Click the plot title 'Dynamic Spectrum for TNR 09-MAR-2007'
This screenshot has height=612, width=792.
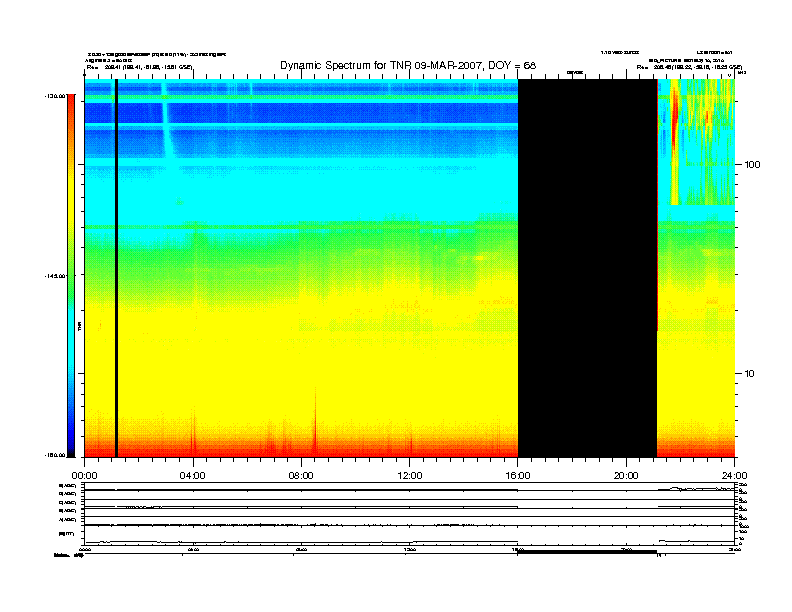(x=408, y=65)
